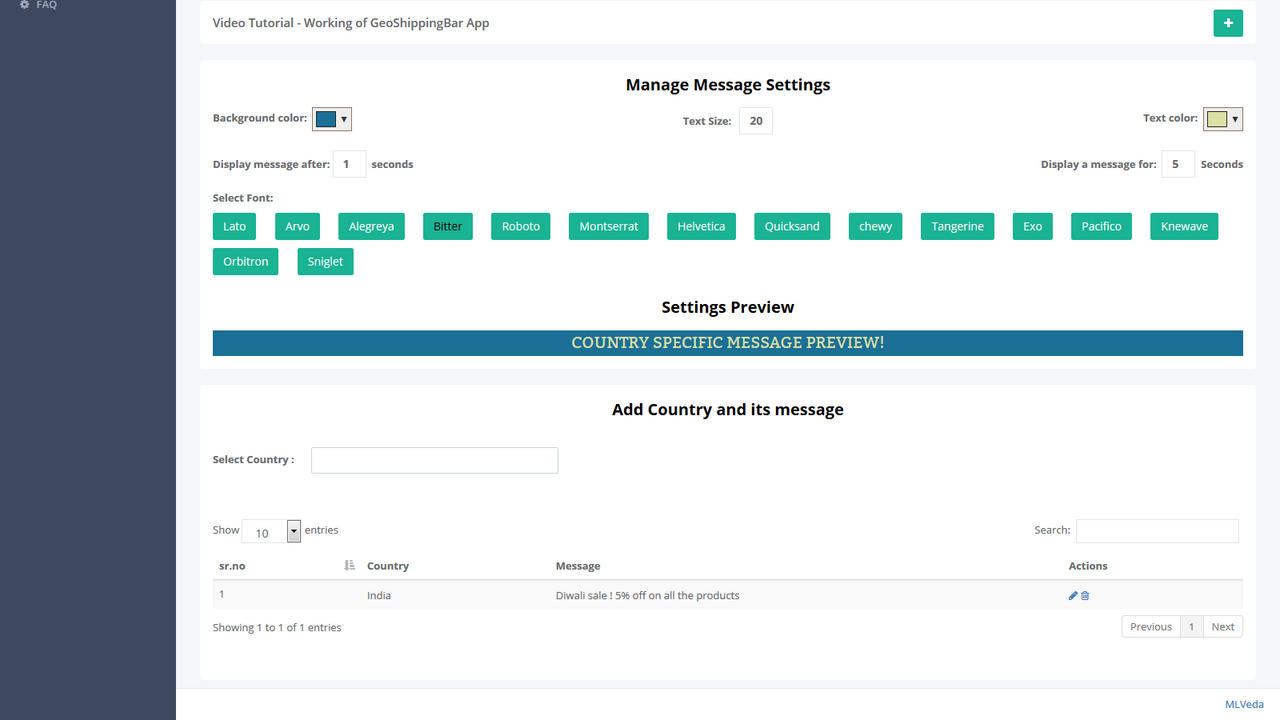Click the Select Country input box
Image resolution: width=1280 pixels, height=720 pixels.
tap(434, 460)
